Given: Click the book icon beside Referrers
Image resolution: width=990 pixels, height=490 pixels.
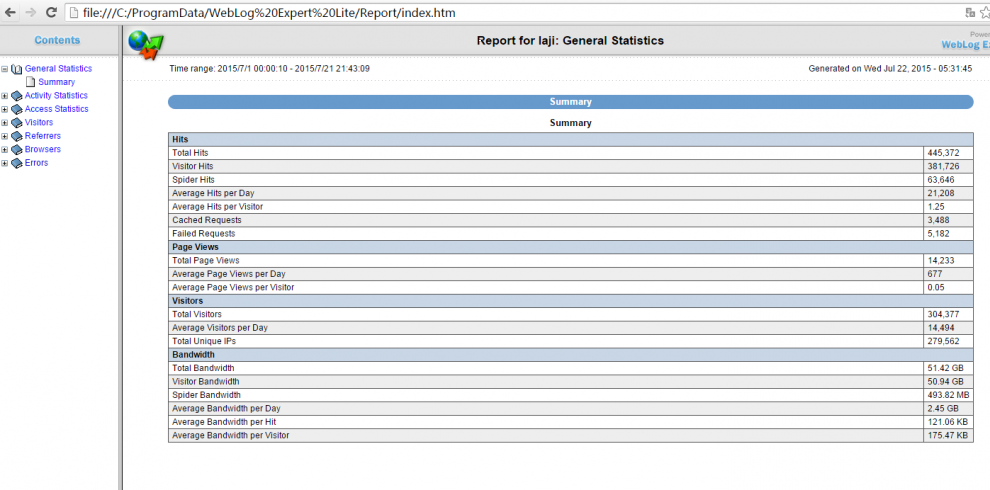Looking at the screenshot, I should click(16, 136).
